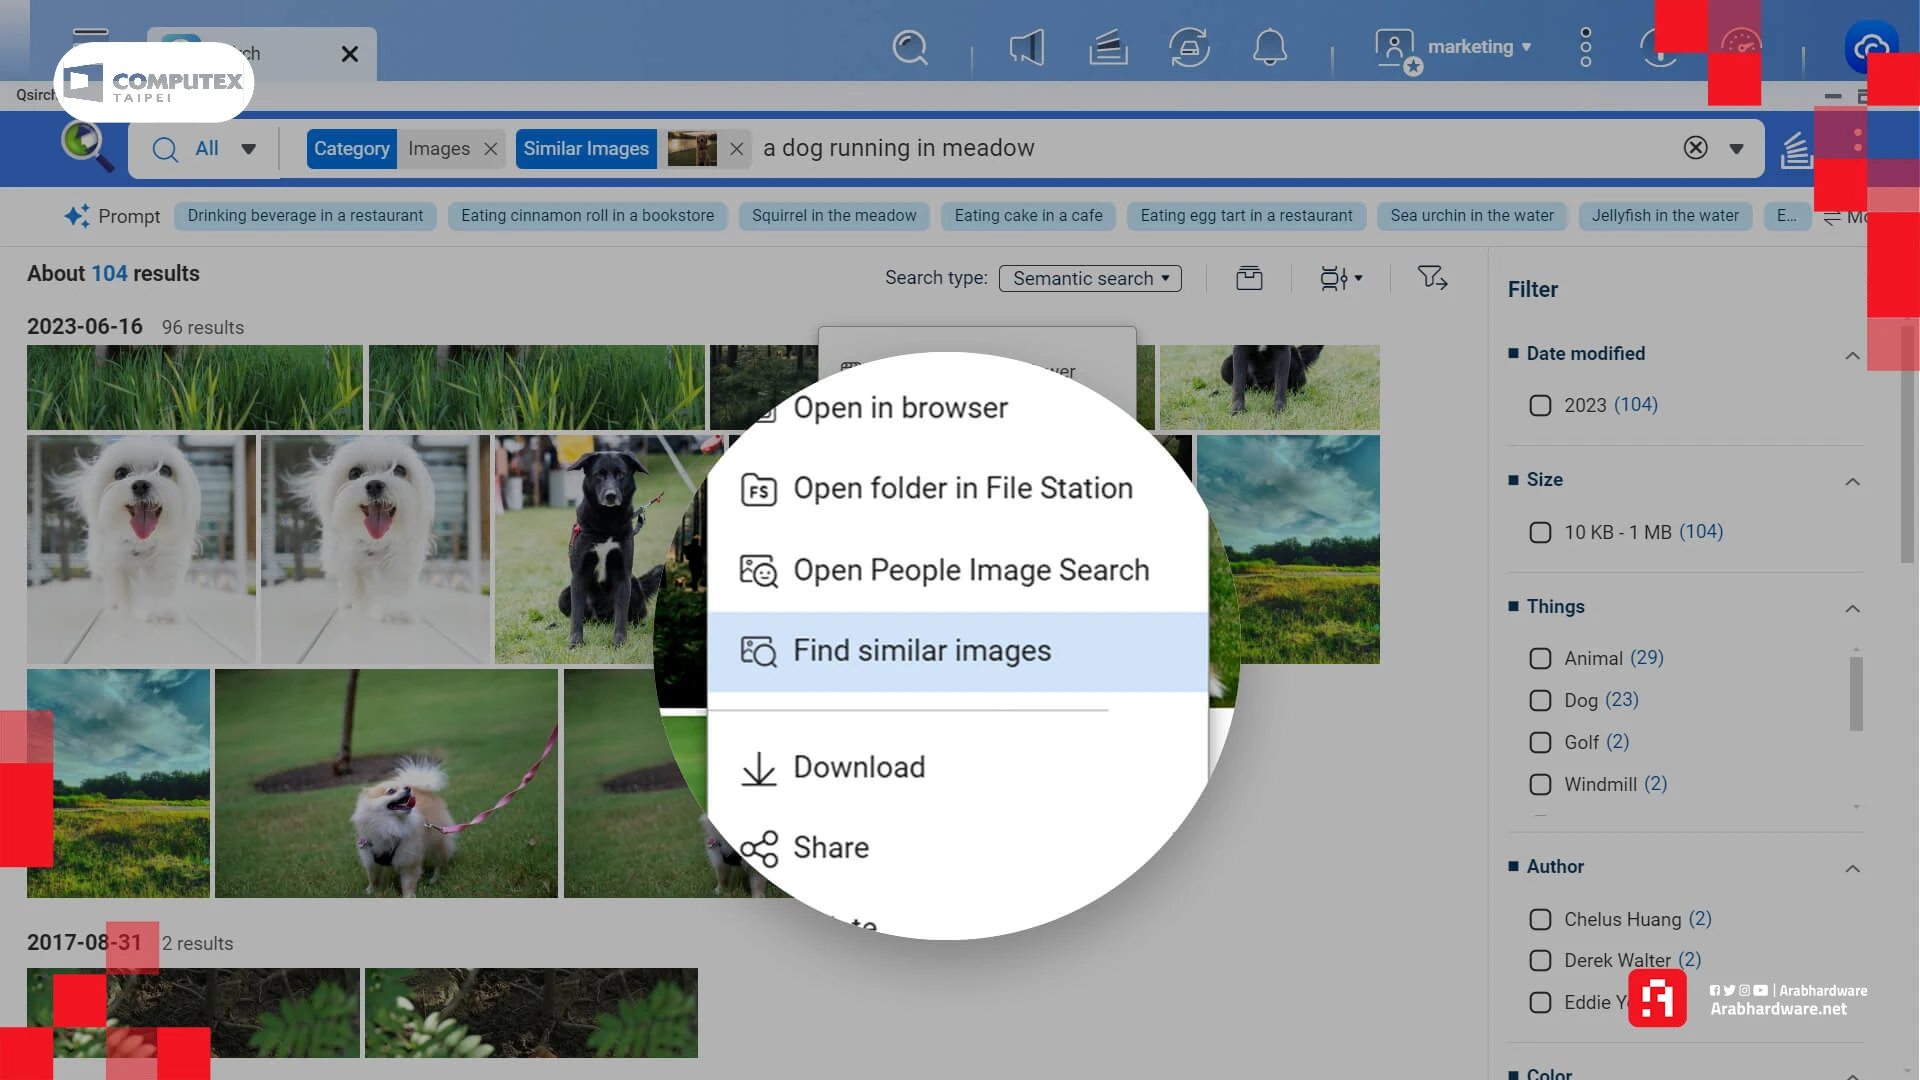Click the archive box icon in results toolbar
Image resolution: width=1920 pixels, height=1080 pixels.
(1249, 278)
